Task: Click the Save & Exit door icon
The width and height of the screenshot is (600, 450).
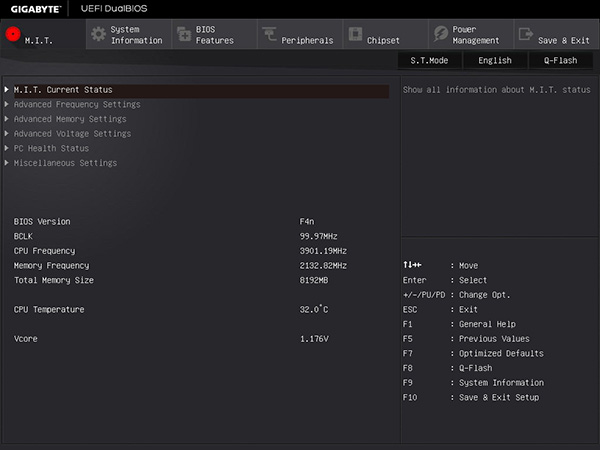Action: [525, 34]
